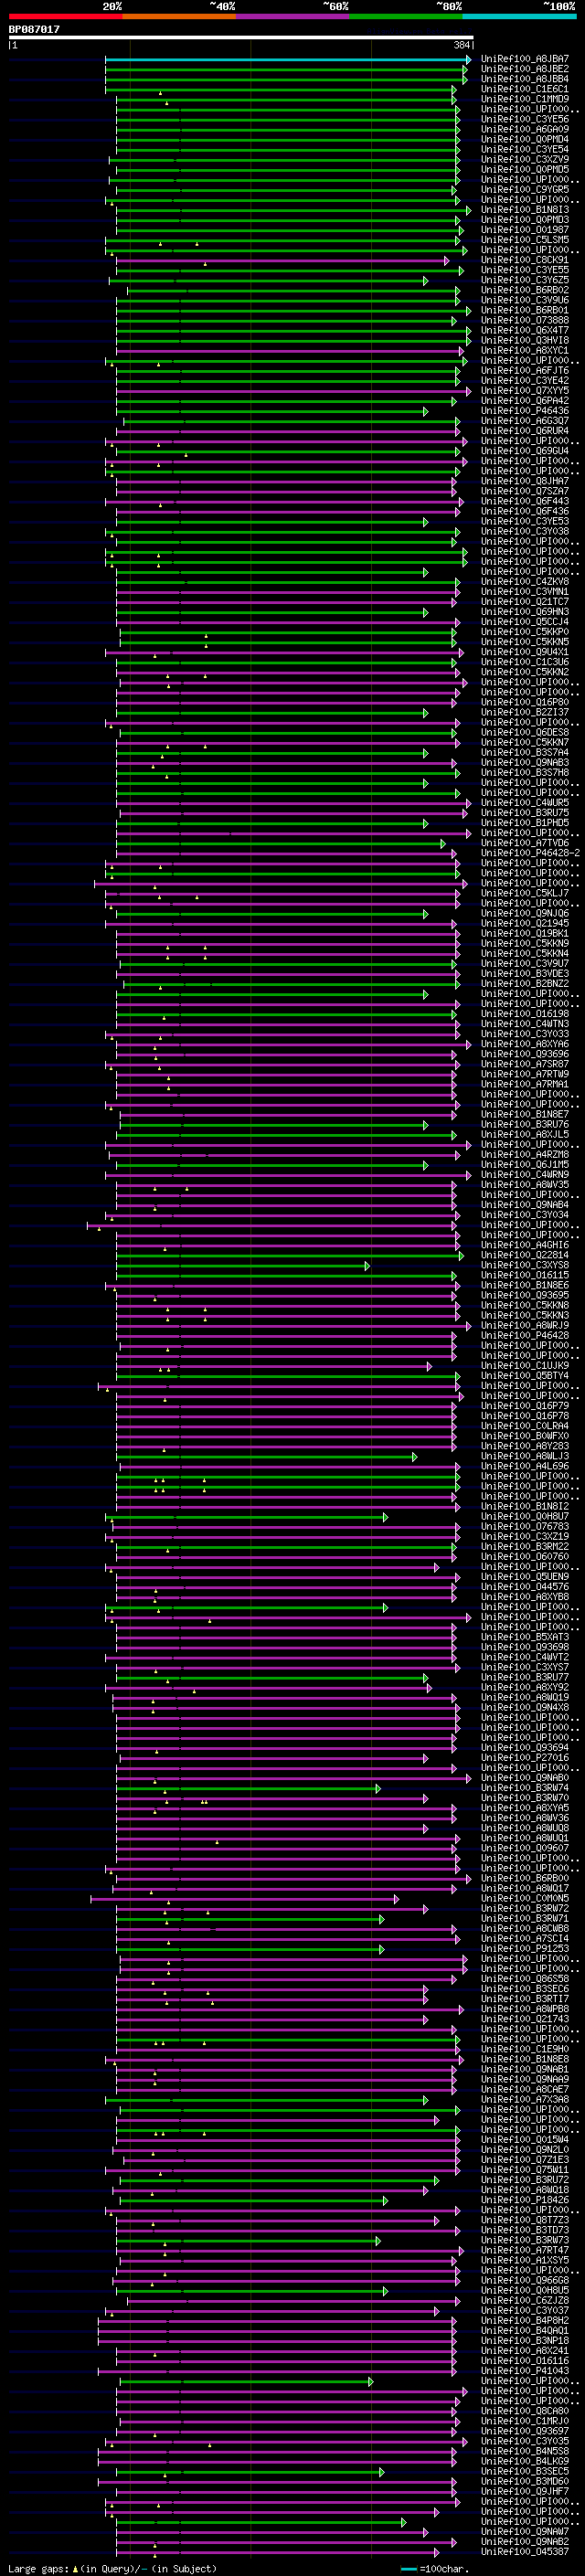Click hit label UniRef100_C9YGR5
Screen dimensions: 585x2576
(x=525, y=189)
